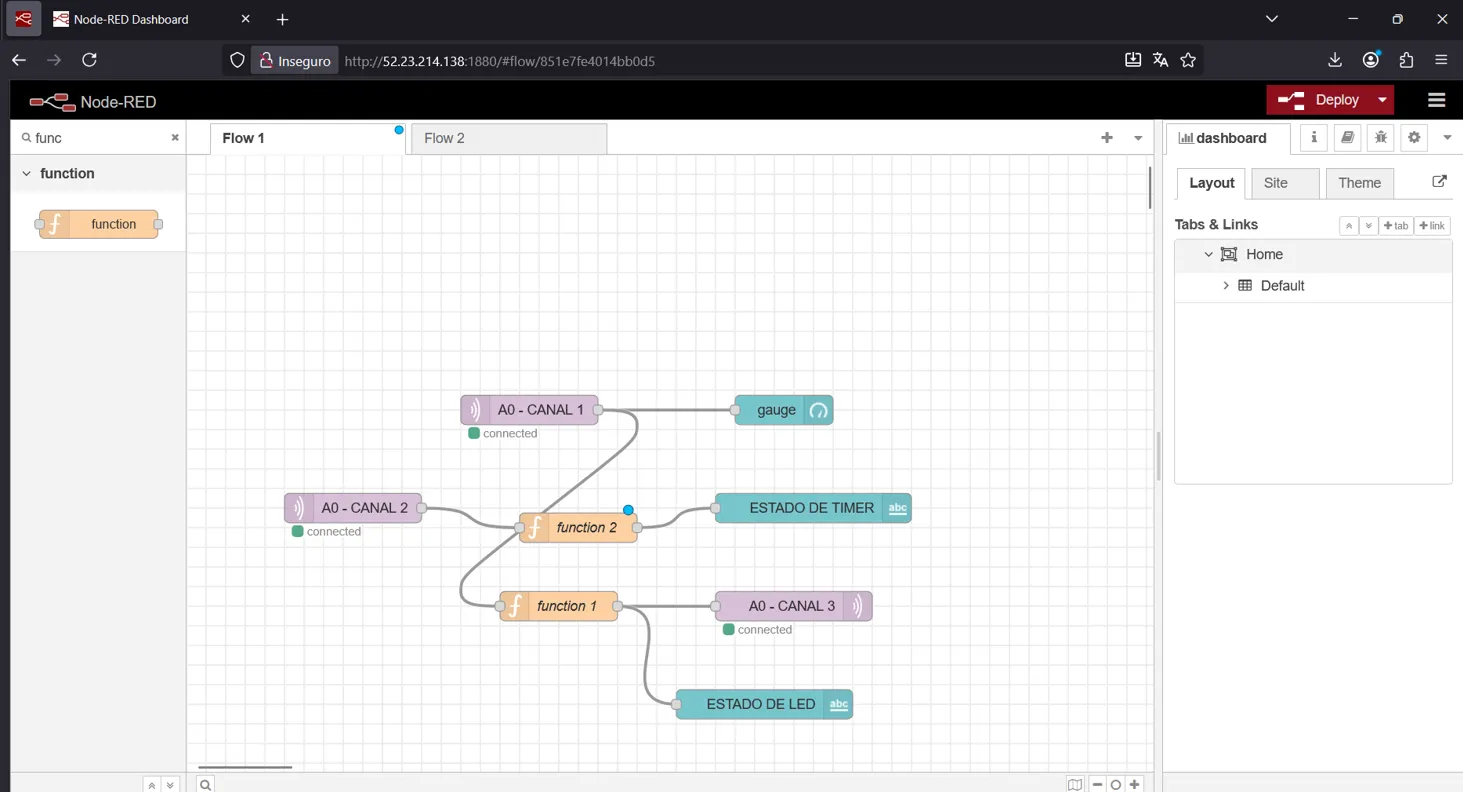Add a new flow tab

click(x=1106, y=138)
